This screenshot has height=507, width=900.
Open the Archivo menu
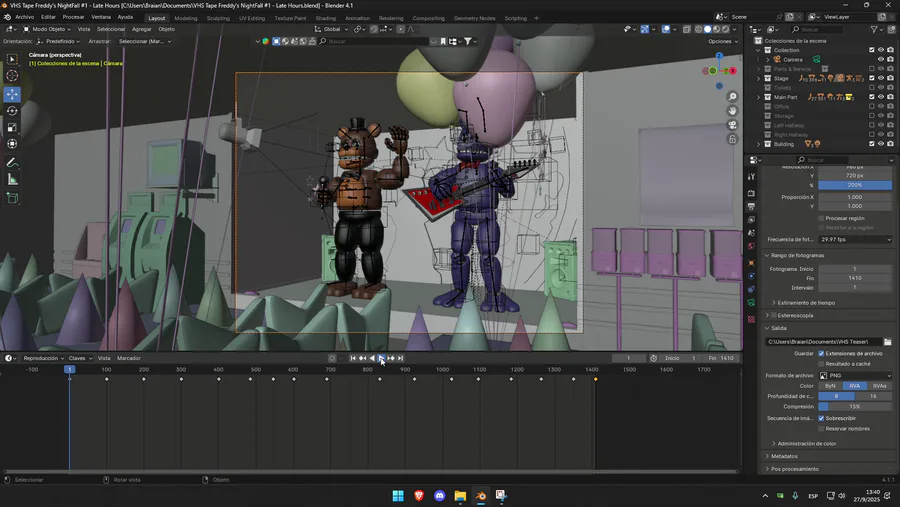[x=25, y=17]
